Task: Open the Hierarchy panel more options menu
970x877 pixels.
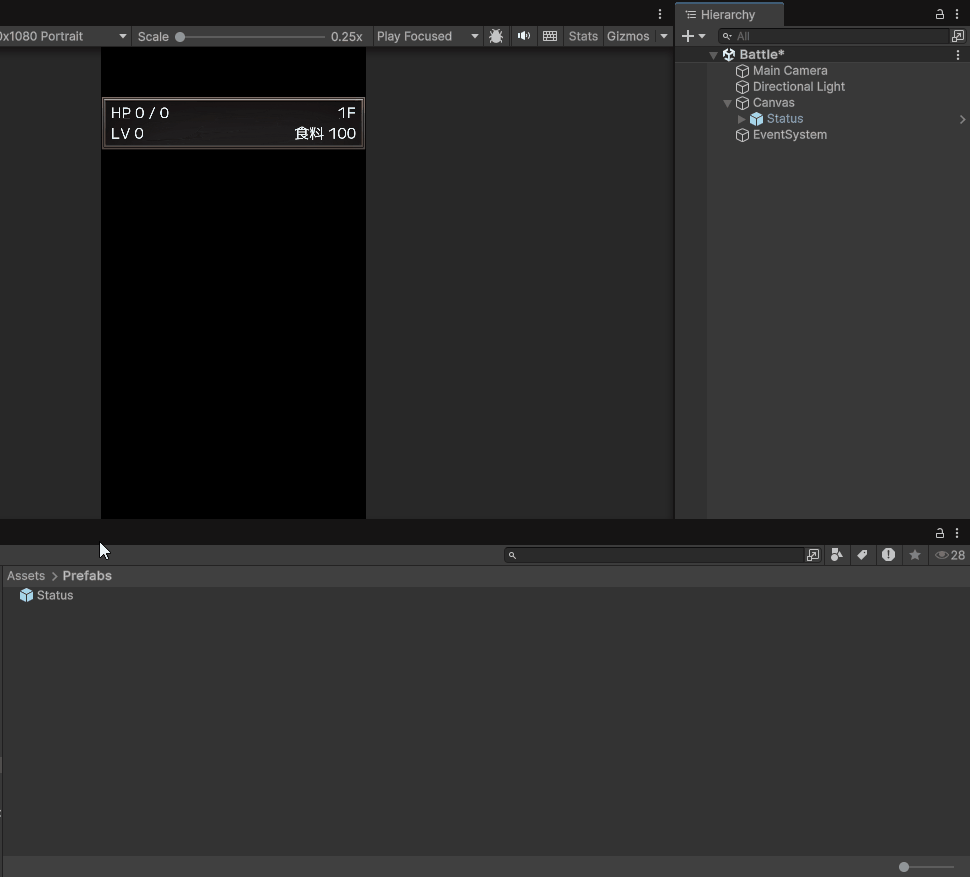Action: click(x=957, y=14)
